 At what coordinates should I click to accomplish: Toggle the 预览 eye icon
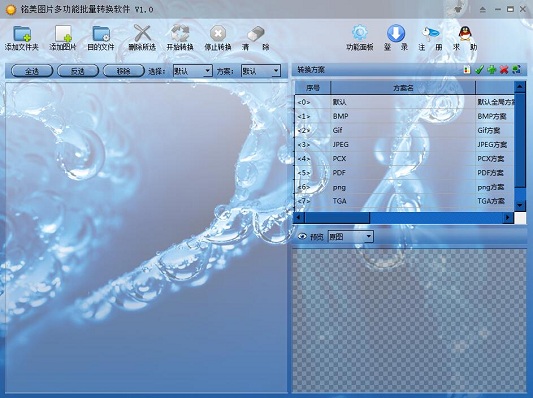302,236
